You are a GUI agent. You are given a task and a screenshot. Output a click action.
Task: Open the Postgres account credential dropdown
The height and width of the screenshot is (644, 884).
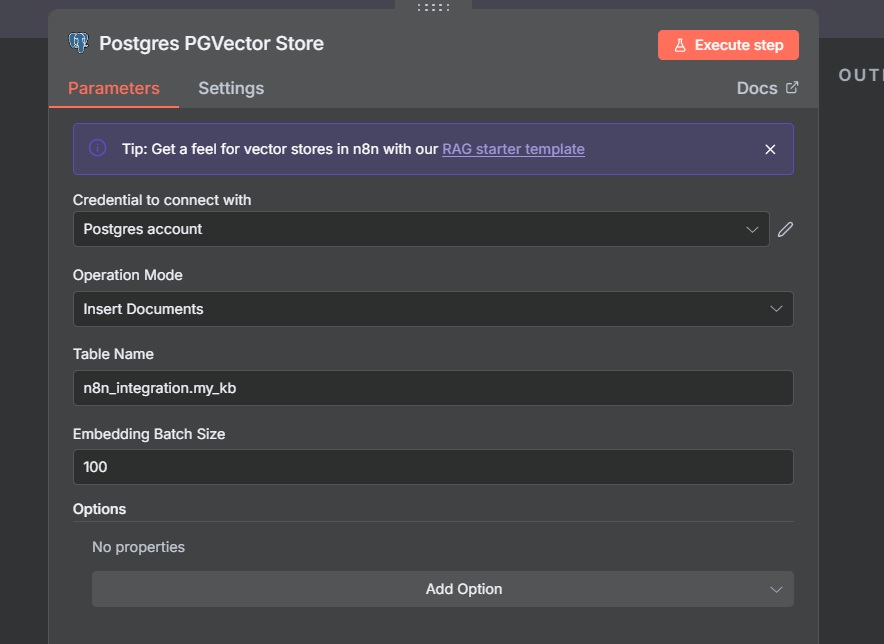coord(421,229)
